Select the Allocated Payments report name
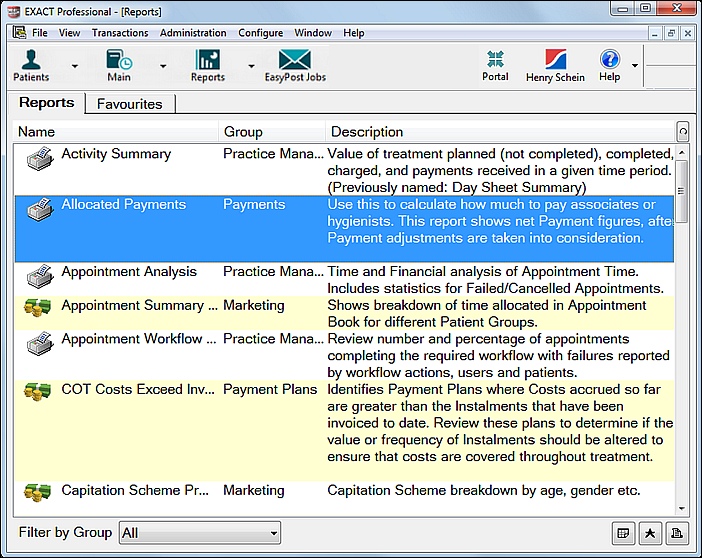This screenshot has height=558, width=702. tap(124, 205)
